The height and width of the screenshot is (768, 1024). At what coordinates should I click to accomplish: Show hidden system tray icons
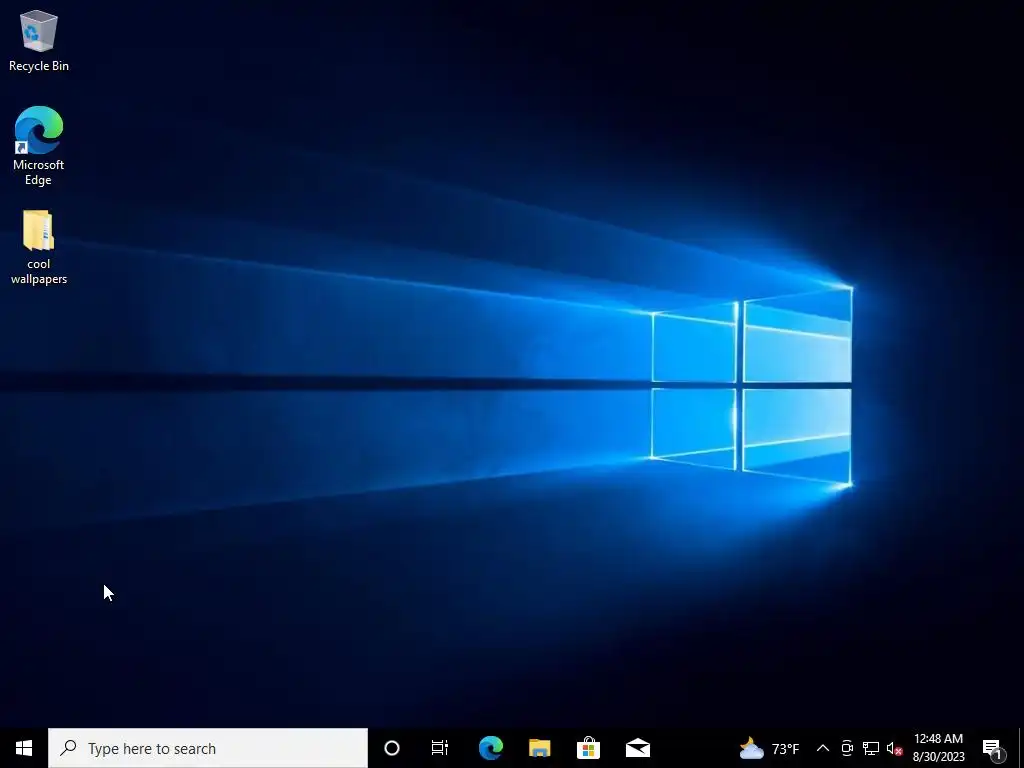pos(823,748)
